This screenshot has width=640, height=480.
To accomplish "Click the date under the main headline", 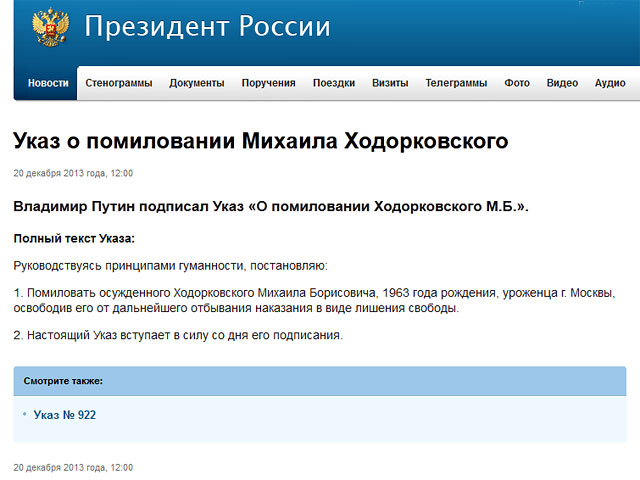I will coord(73,173).
